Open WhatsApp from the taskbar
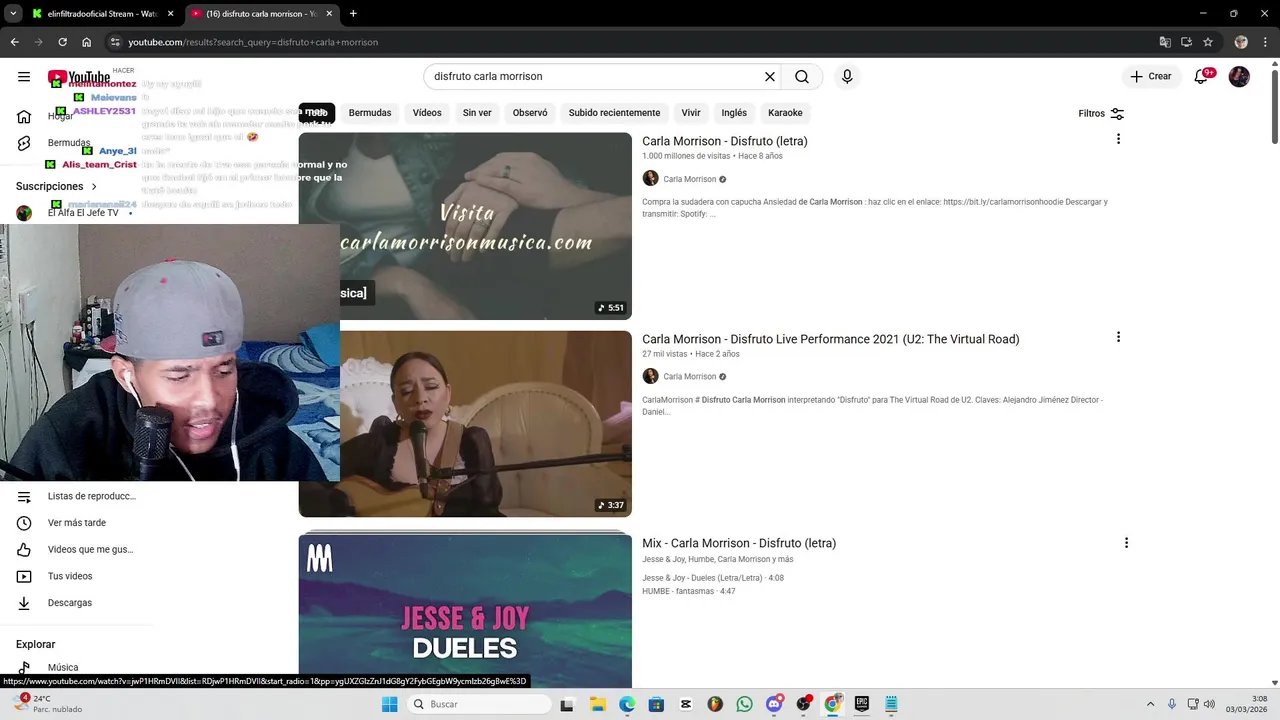 [x=744, y=704]
